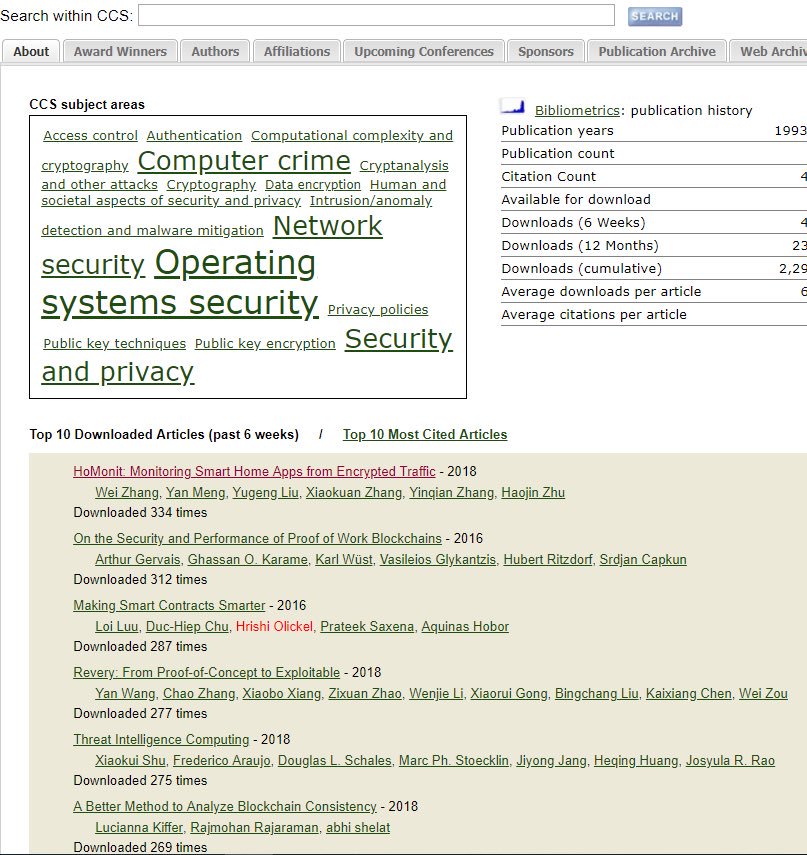The image size is (807, 855).
Task: Click the "Citation Count" row label
Action: click(x=549, y=177)
